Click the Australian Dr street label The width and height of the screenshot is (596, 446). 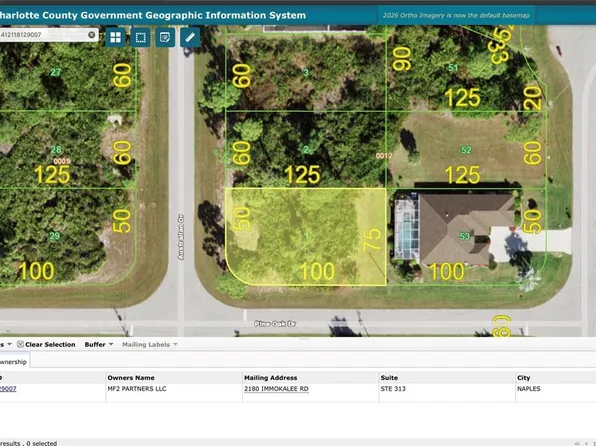[x=181, y=237]
